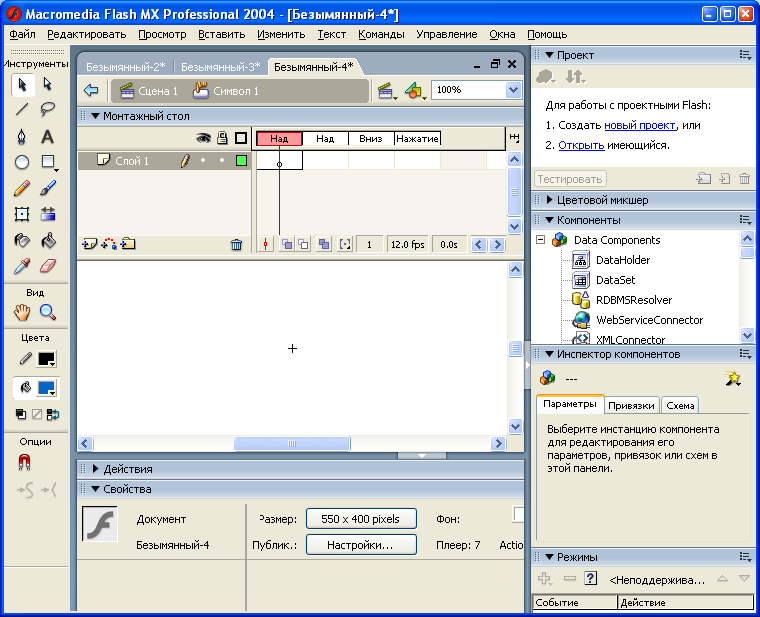Select the Lasso tool
760x617 pixels.
click(x=48, y=110)
